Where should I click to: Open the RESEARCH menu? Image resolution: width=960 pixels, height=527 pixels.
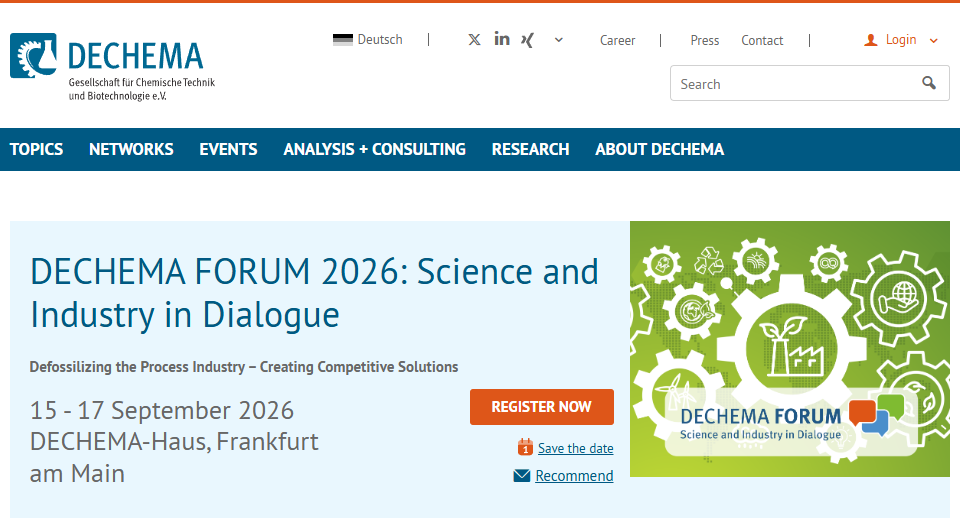click(530, 149)
